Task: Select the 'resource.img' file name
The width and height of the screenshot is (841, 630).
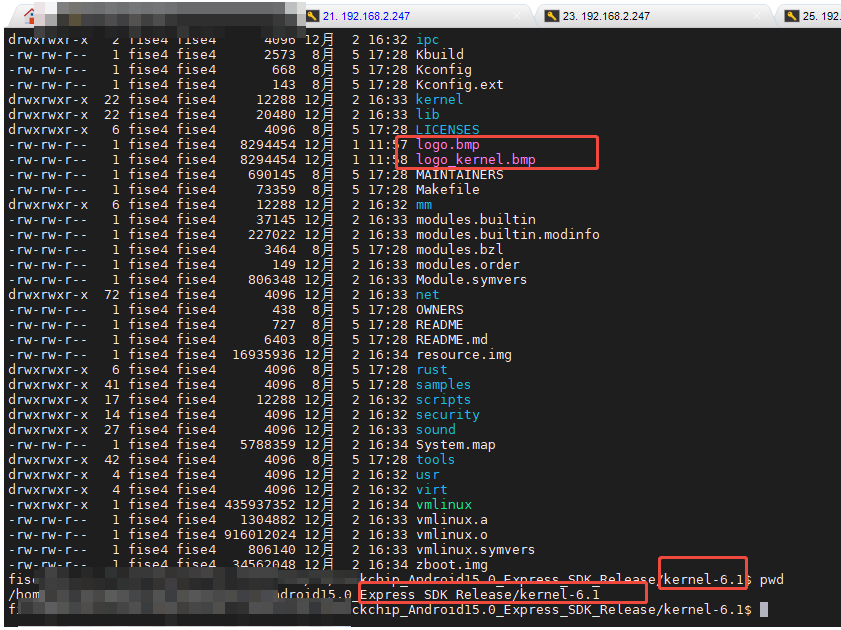Action: 463,355
